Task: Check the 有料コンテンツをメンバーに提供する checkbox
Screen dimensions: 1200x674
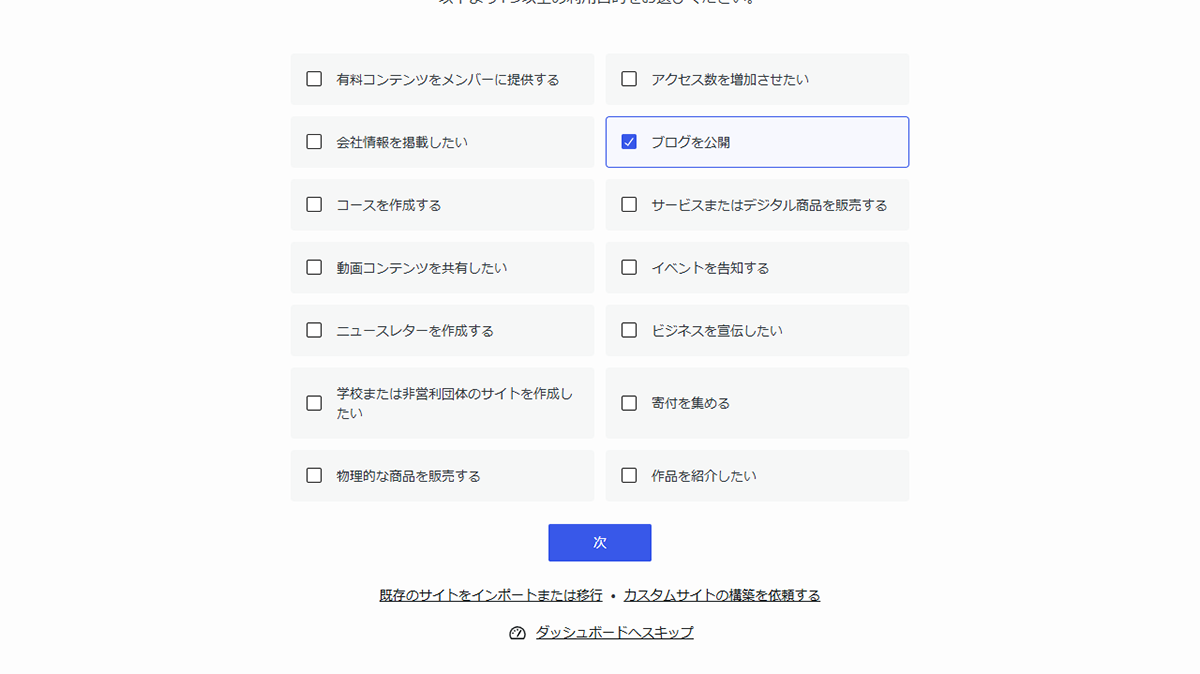Action: [x=314, y=78]
